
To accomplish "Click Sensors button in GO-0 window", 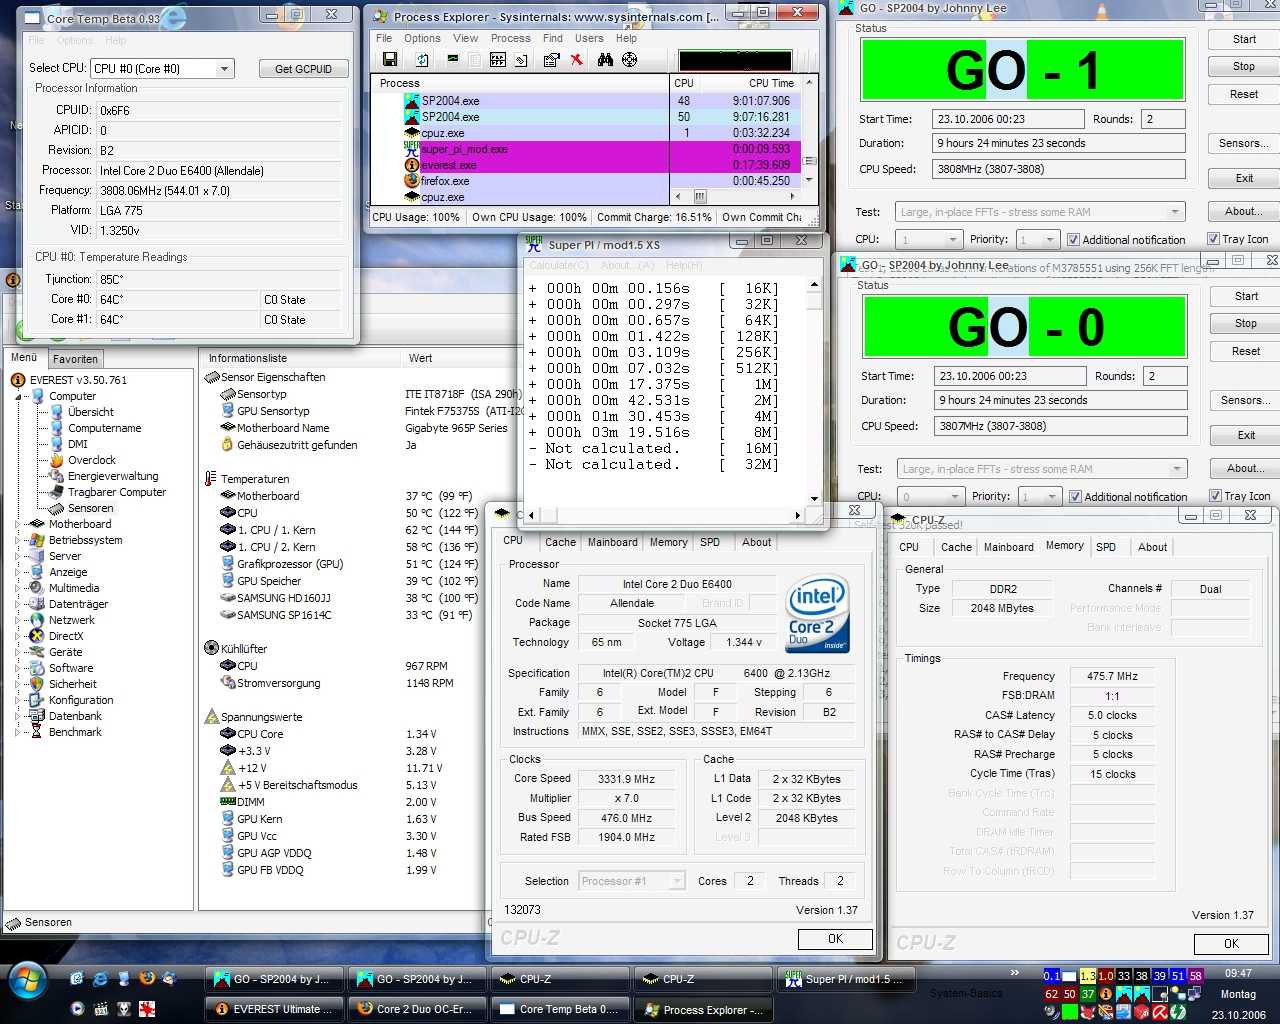I will tap(1246, 400).
